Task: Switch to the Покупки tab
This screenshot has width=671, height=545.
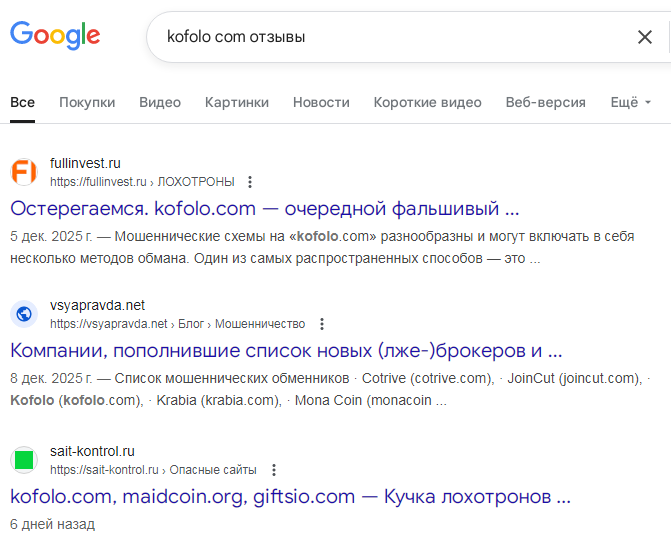Action: [87, 102]
